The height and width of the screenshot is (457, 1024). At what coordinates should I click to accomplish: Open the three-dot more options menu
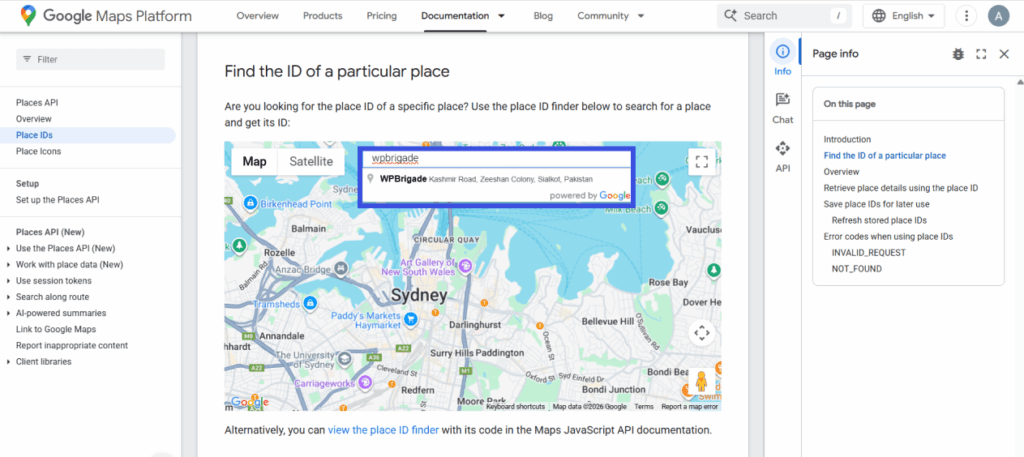pyautogui.click(x=965, y=16)
